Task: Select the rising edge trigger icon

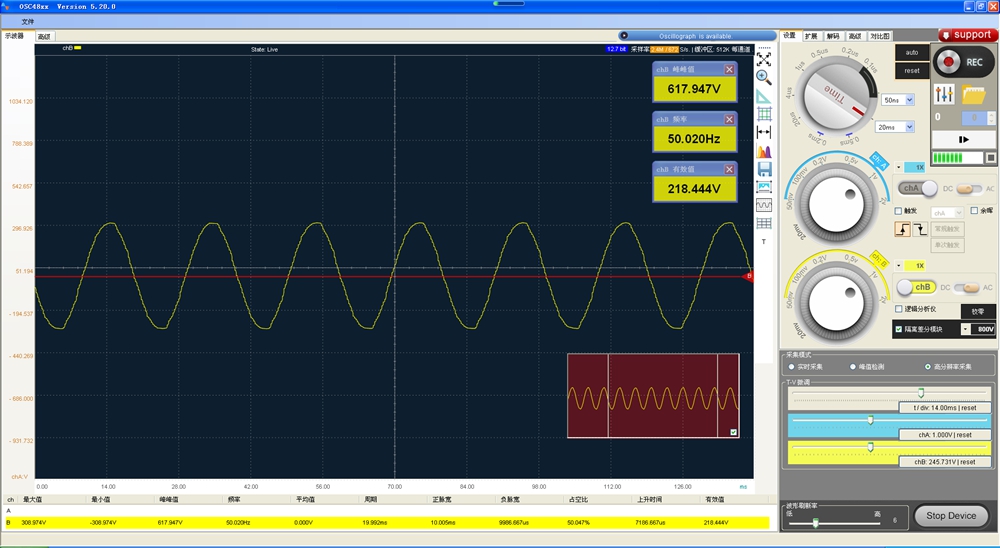Action: (x=902, y=229)
